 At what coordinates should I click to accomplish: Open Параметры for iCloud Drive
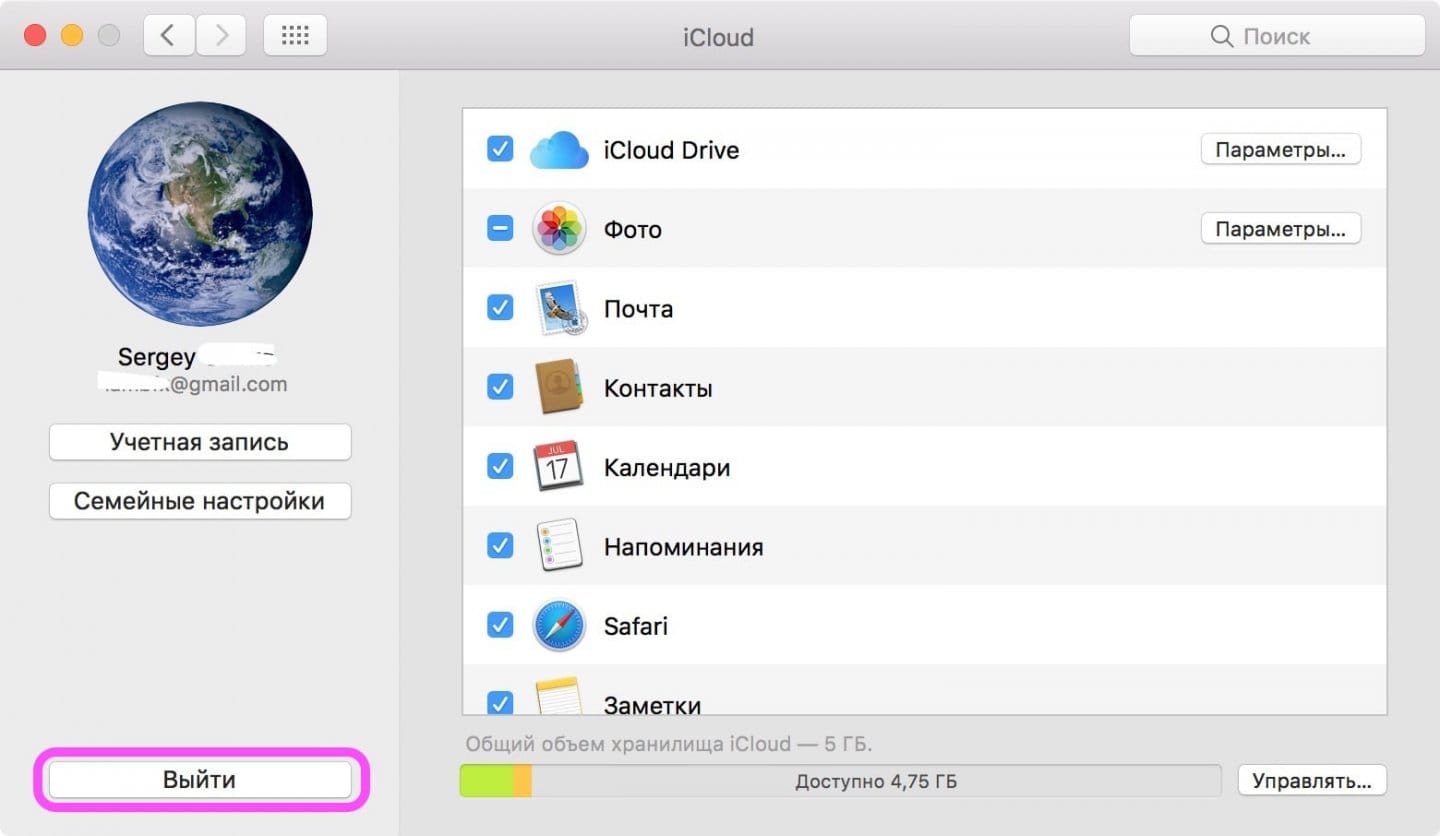1280,150
